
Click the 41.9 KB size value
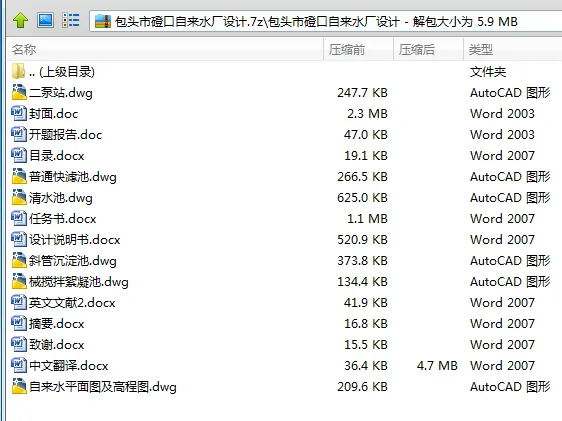[x=366, y=303]
